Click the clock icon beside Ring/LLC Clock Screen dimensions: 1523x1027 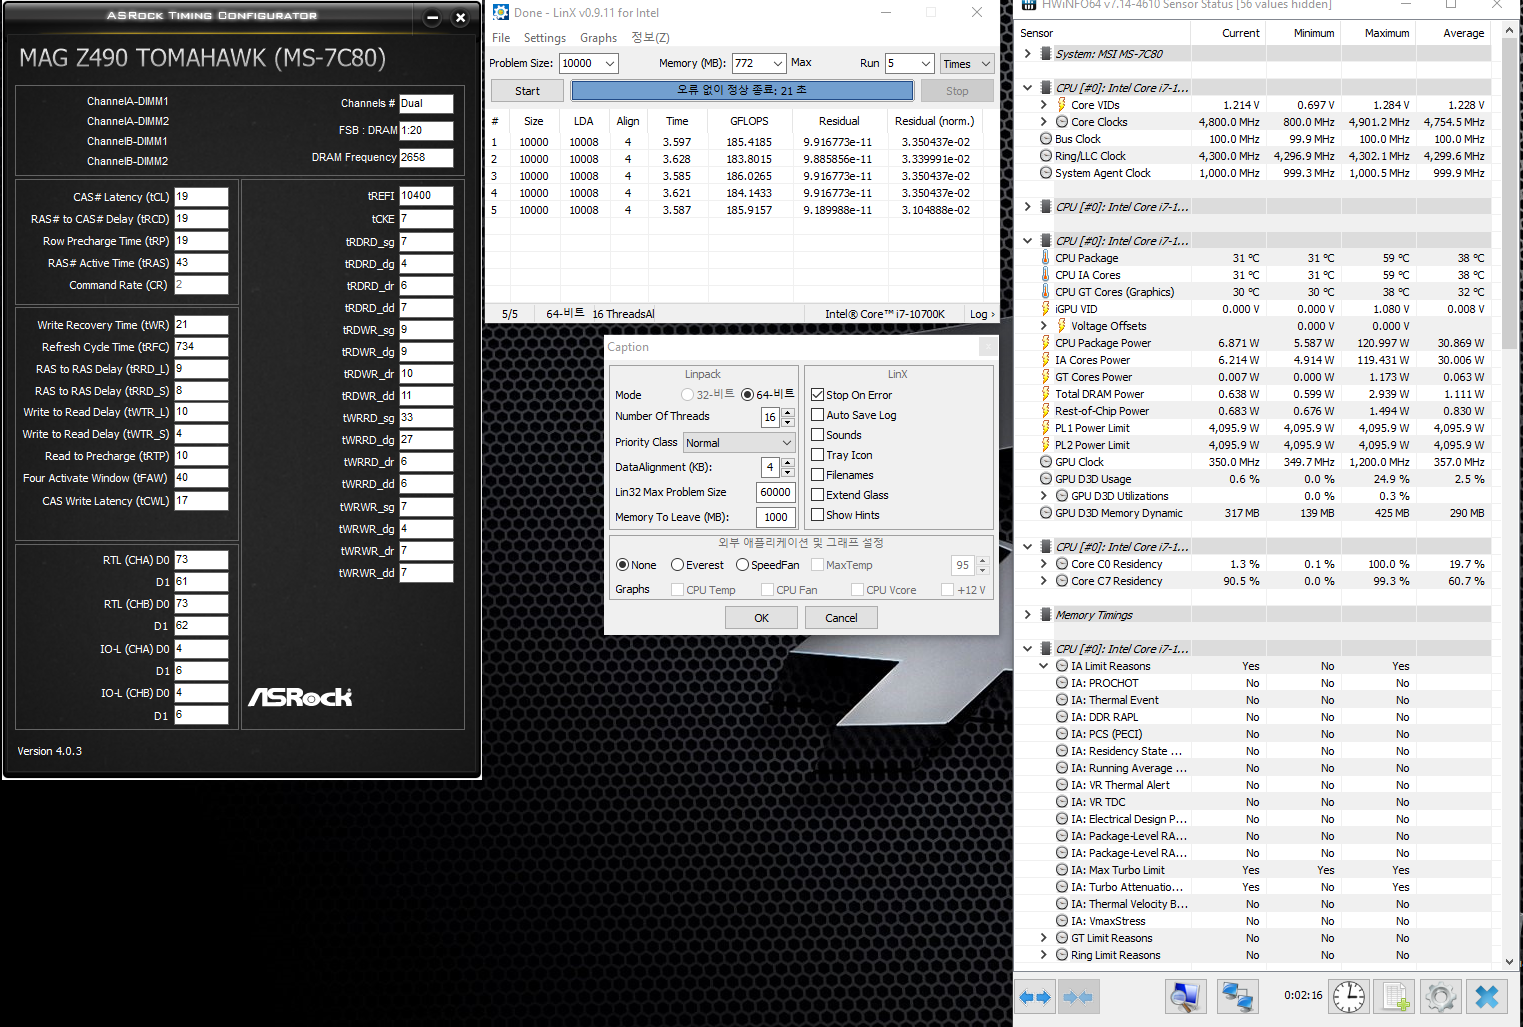pyautogui.click(x=1046, y=156)
